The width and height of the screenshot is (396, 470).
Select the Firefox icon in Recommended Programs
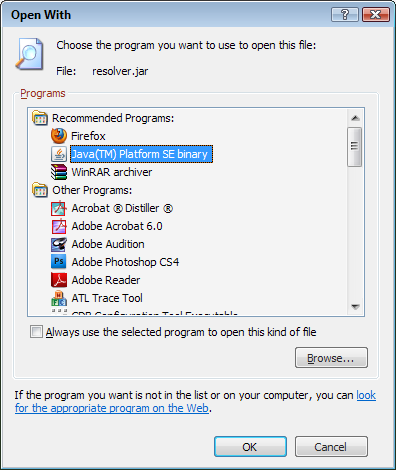click(x=59, y=136)
